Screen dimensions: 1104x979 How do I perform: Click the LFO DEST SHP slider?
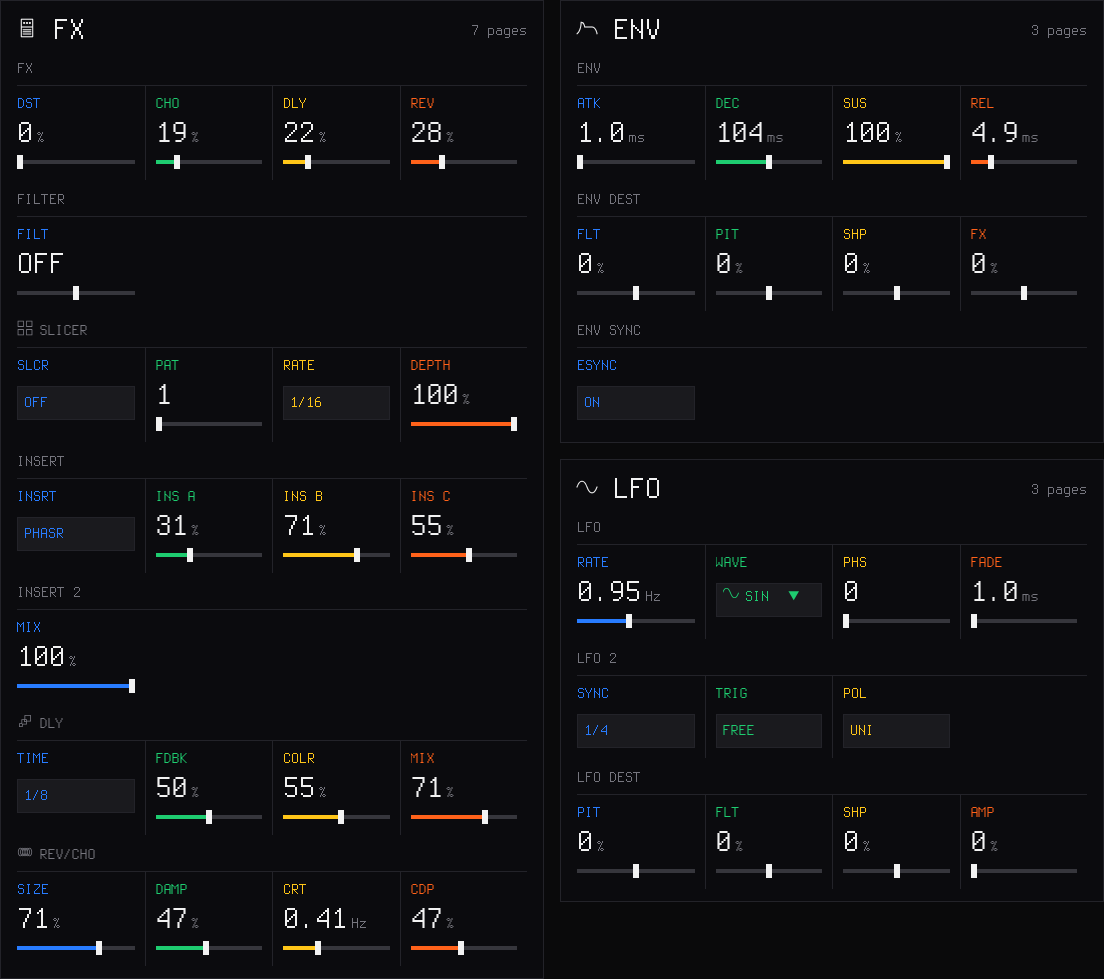click(x=896, y=871)
